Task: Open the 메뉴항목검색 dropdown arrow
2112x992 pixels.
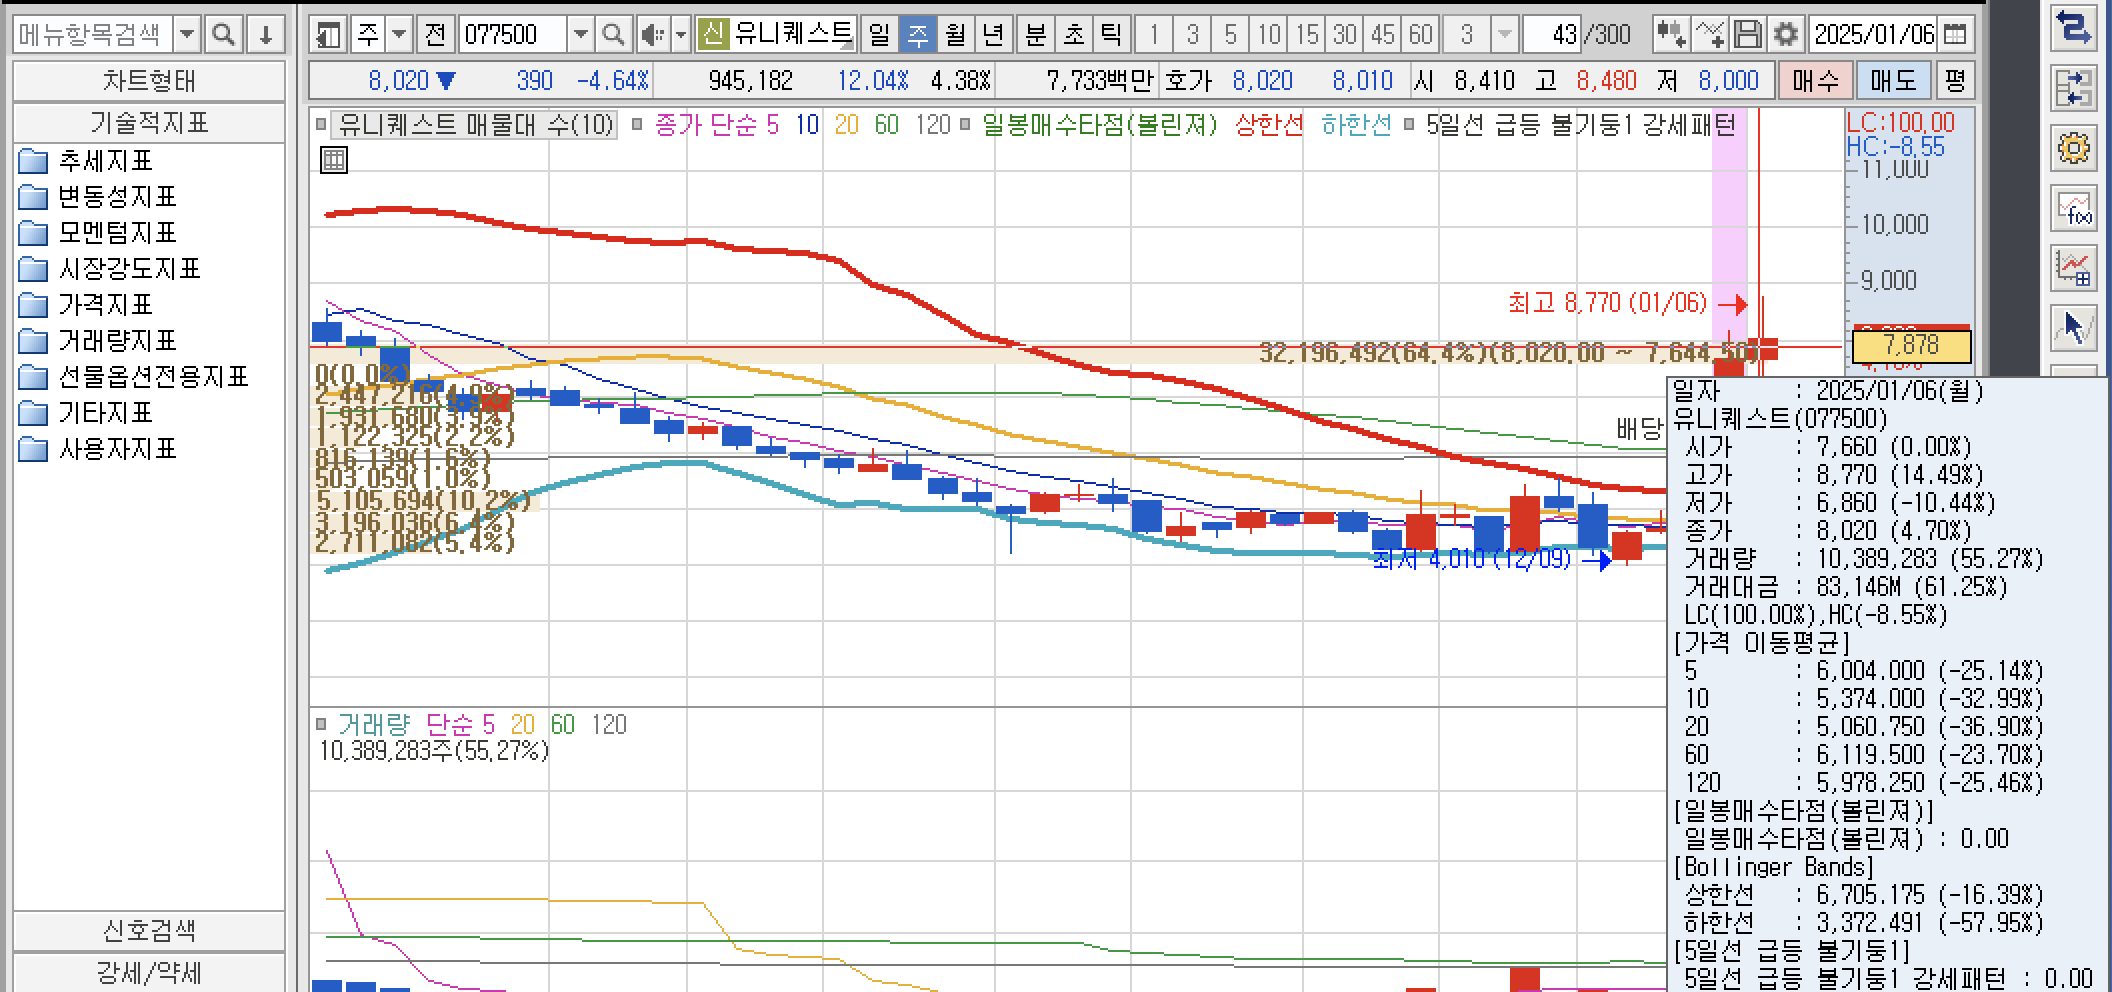Action: 187,35
